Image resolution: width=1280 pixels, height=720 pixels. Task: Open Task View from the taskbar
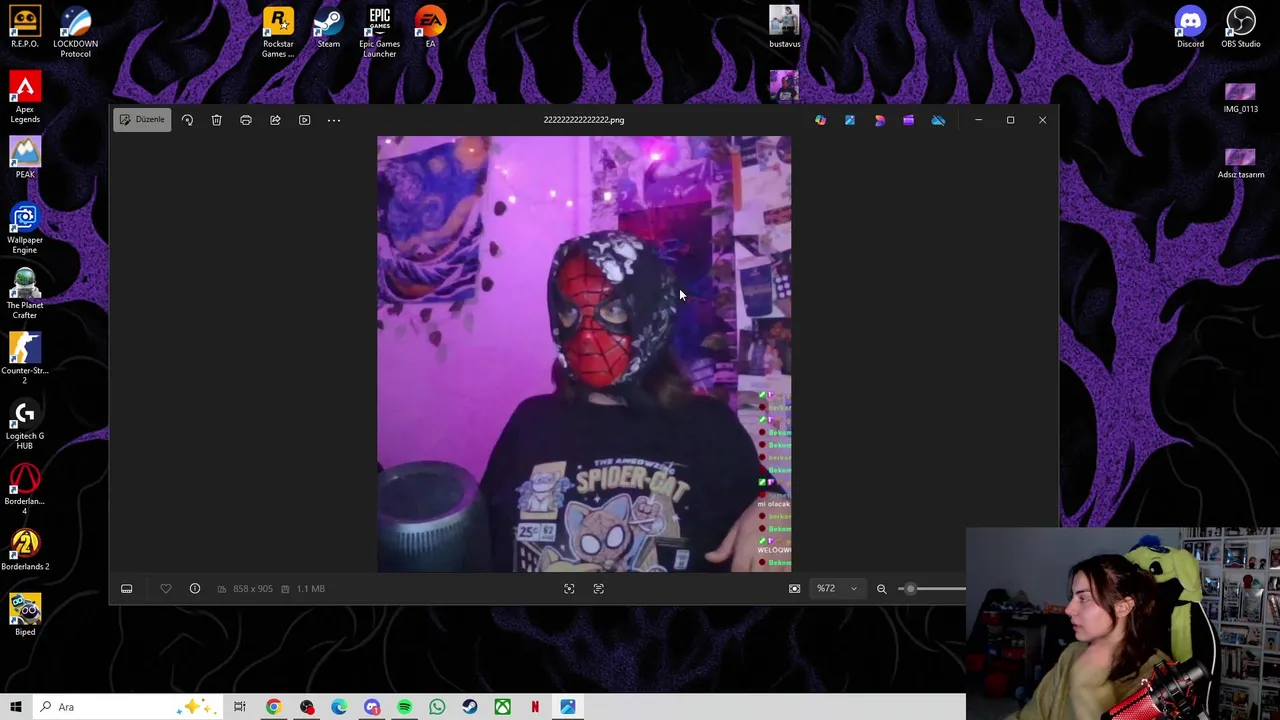(x=240, y=707)
